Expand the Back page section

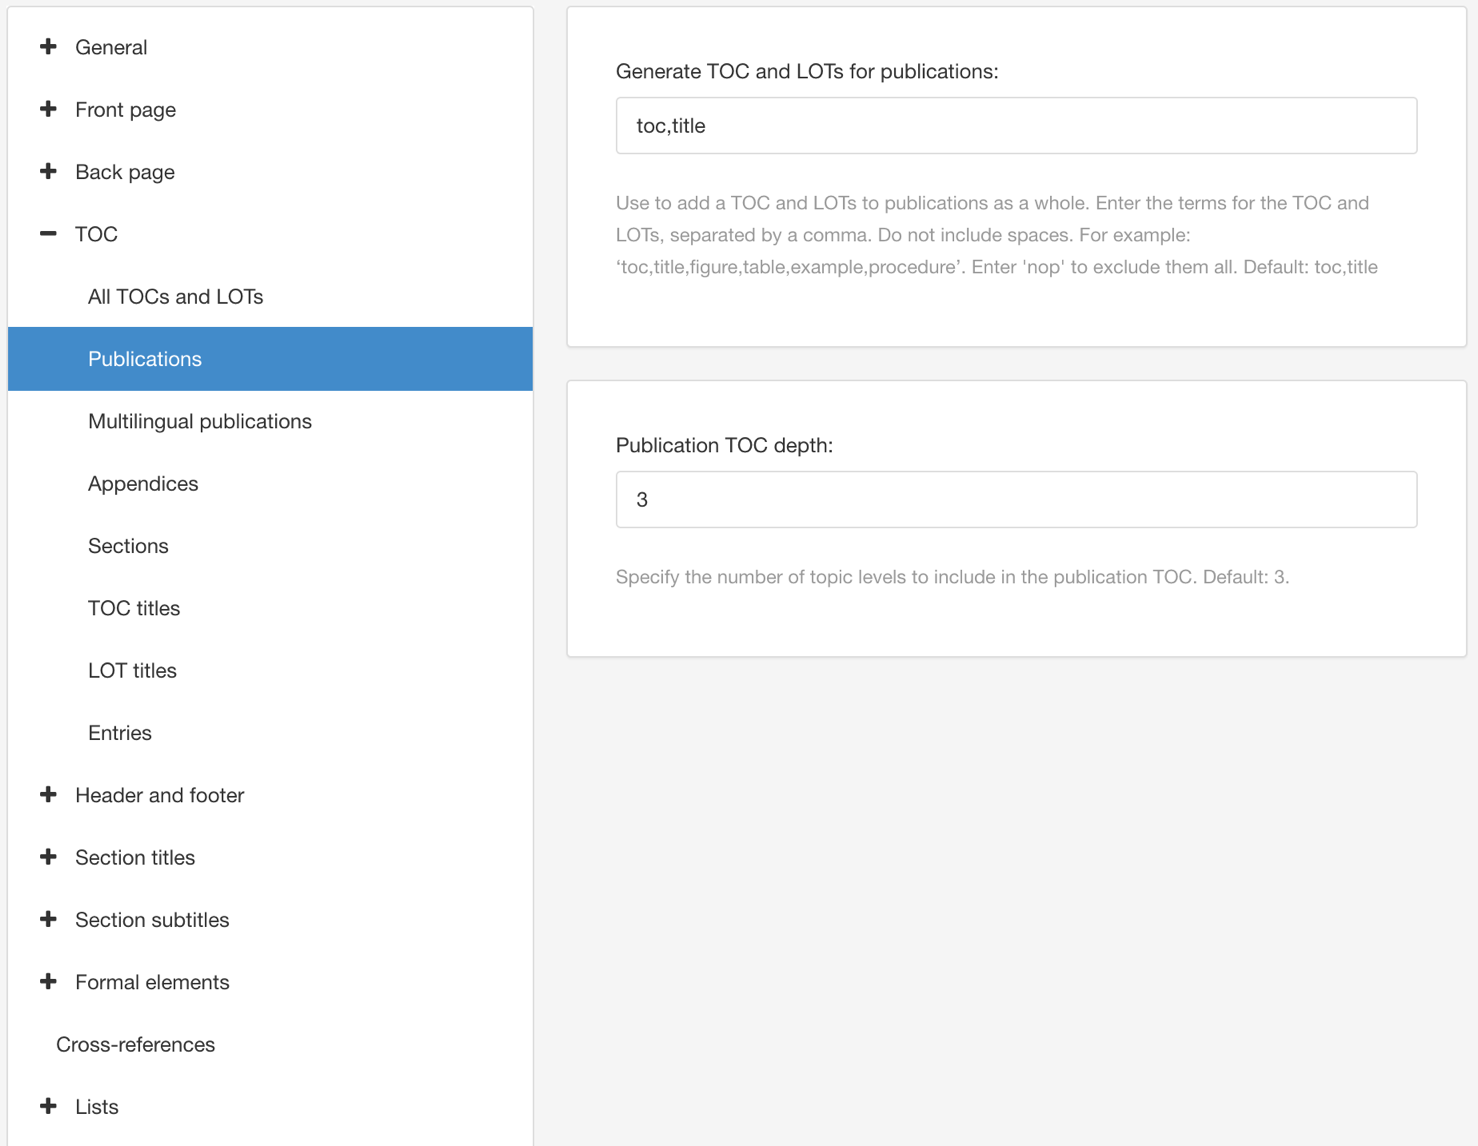48,172
